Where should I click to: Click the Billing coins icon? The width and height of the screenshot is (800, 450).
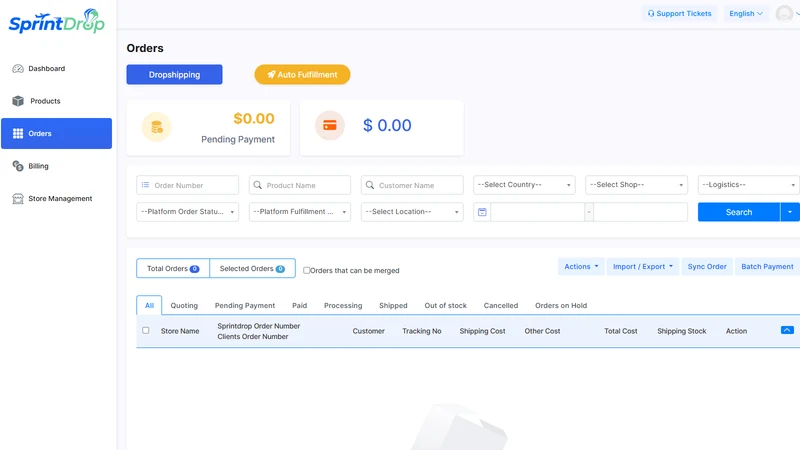pos(18,166)
